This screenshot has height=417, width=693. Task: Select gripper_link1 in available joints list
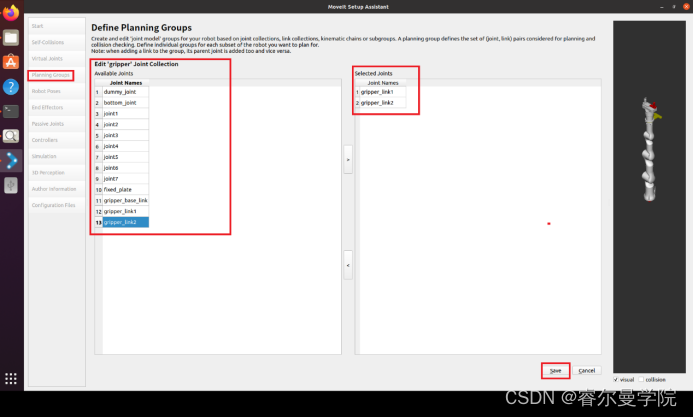pos(126,211)
